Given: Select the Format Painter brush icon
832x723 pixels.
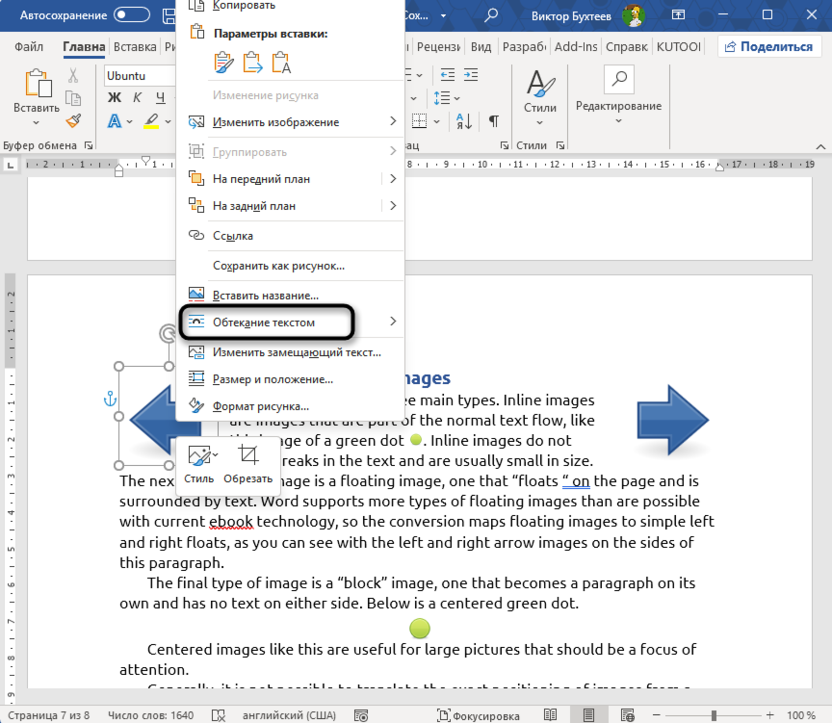Looking at the screenshot, I should pyautogui.click(x=73, y=121).
